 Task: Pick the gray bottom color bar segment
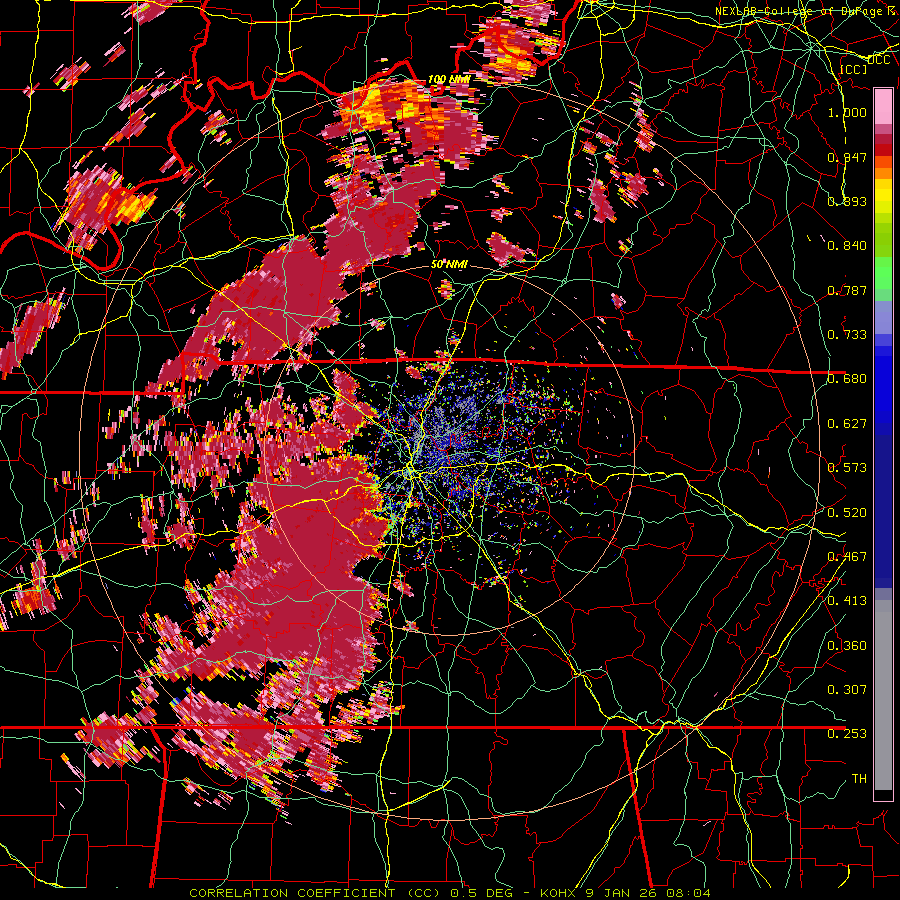pos(883,695)
